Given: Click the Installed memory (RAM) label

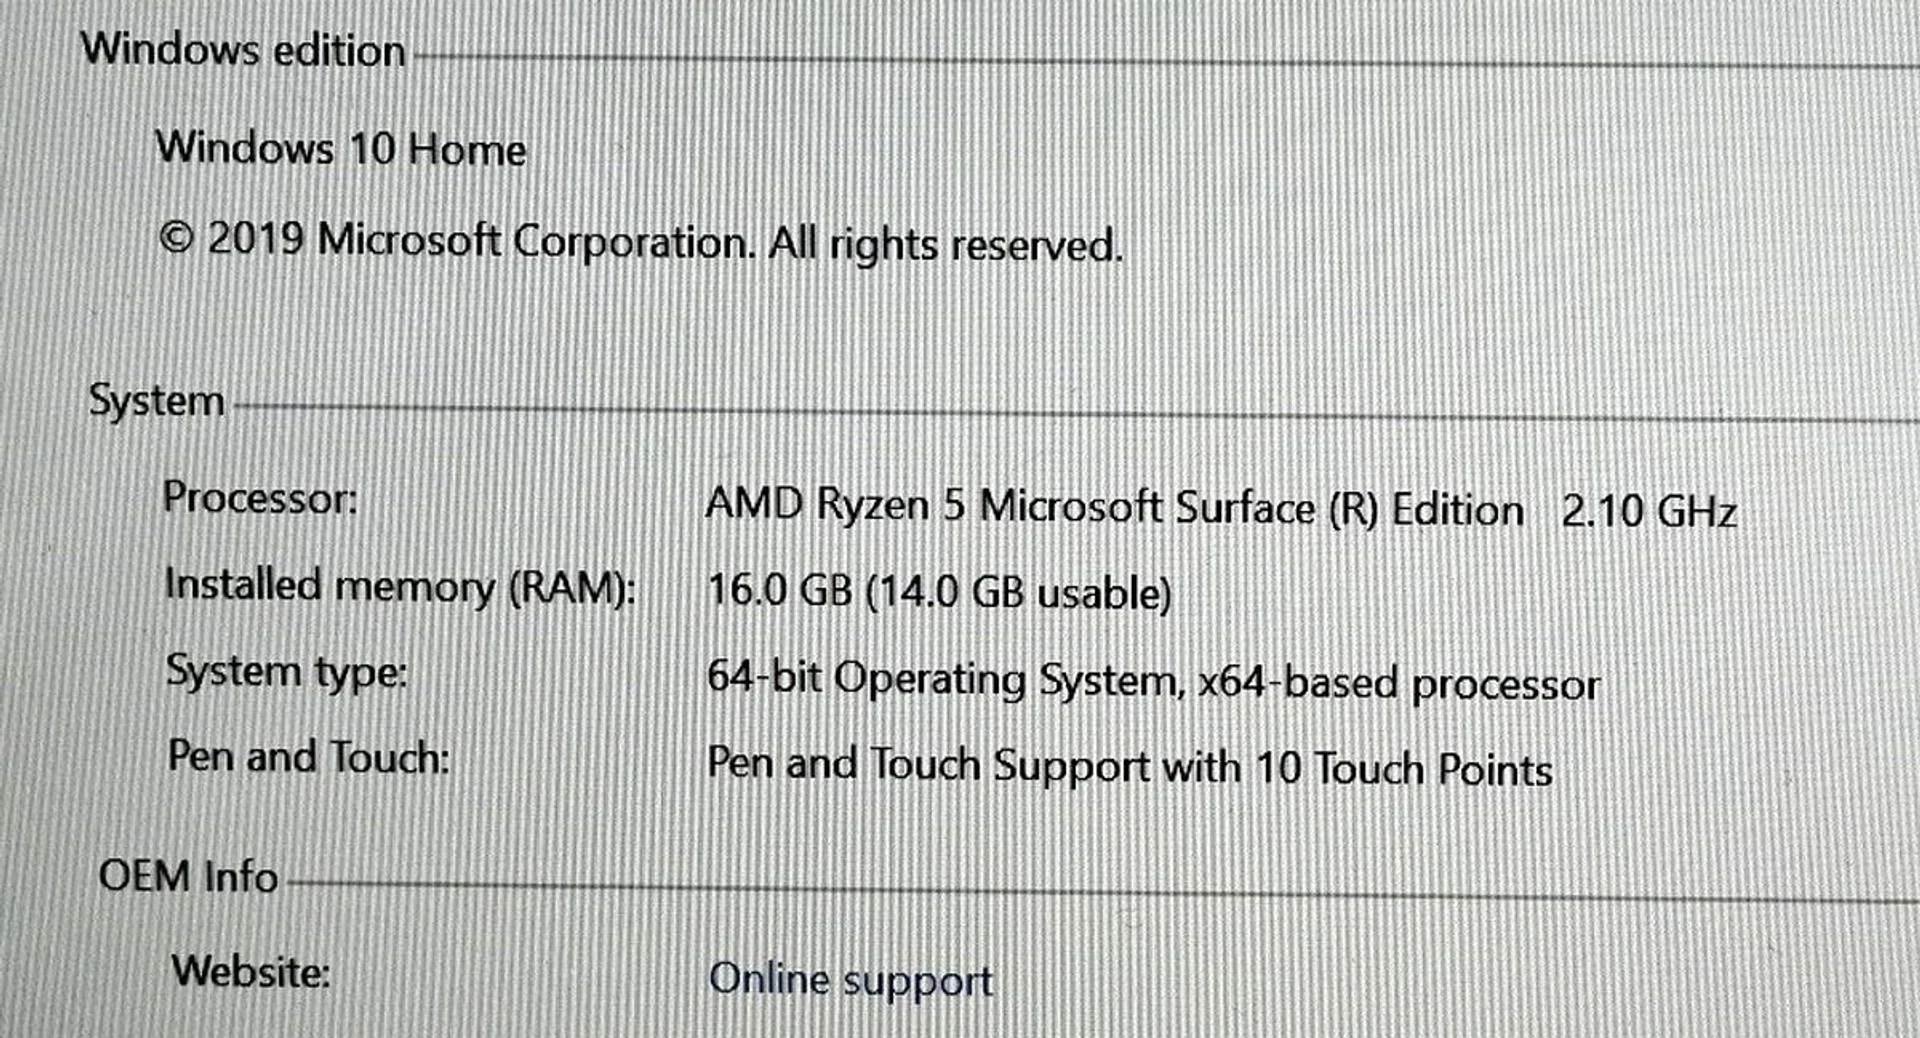Looking at the screenshot, I should (x=399, y=586).
